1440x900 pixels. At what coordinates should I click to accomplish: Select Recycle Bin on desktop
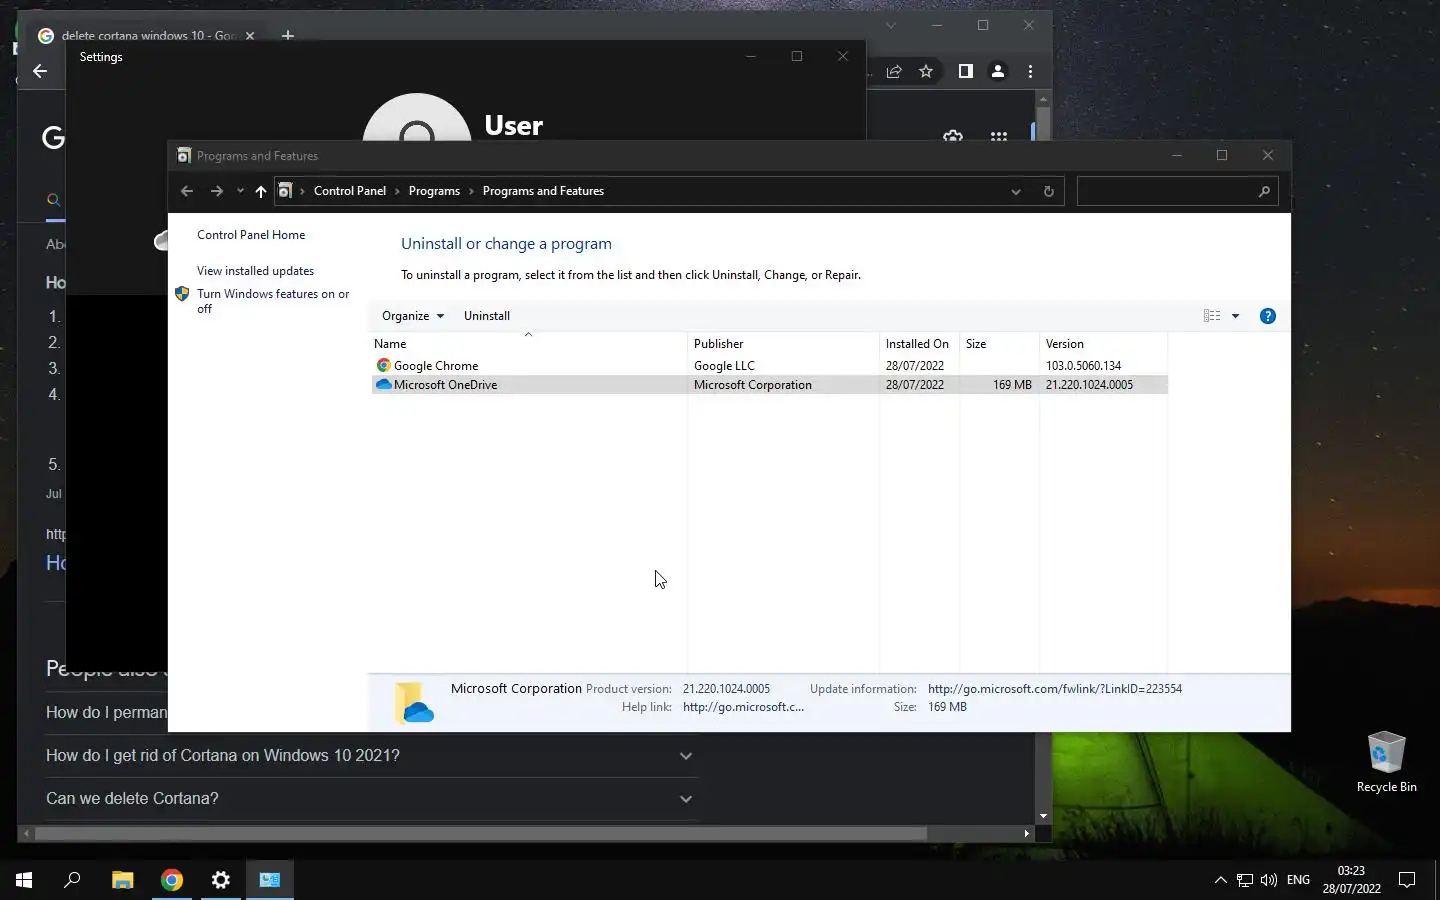(1386, 762)
